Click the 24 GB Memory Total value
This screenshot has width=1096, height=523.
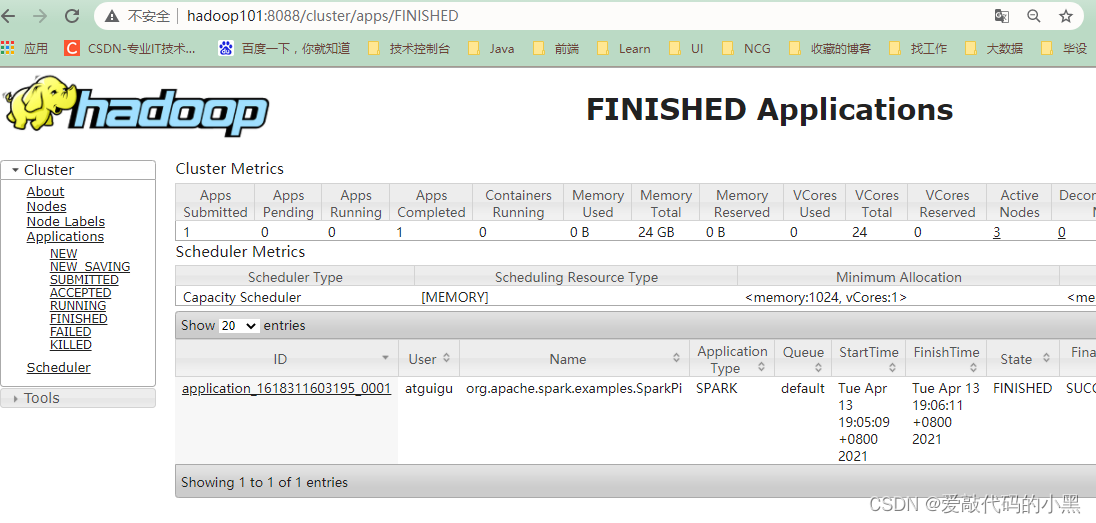656,232
